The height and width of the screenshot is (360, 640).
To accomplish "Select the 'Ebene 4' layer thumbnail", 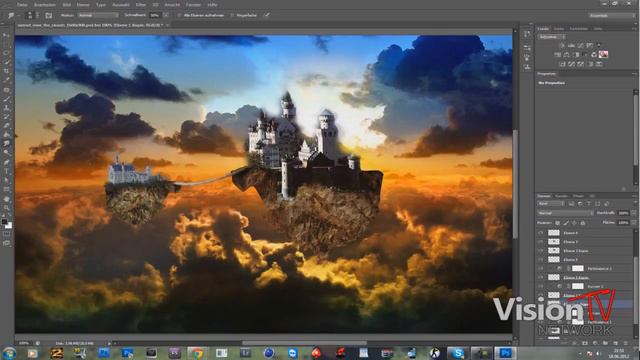I will (x=553, y=233).
